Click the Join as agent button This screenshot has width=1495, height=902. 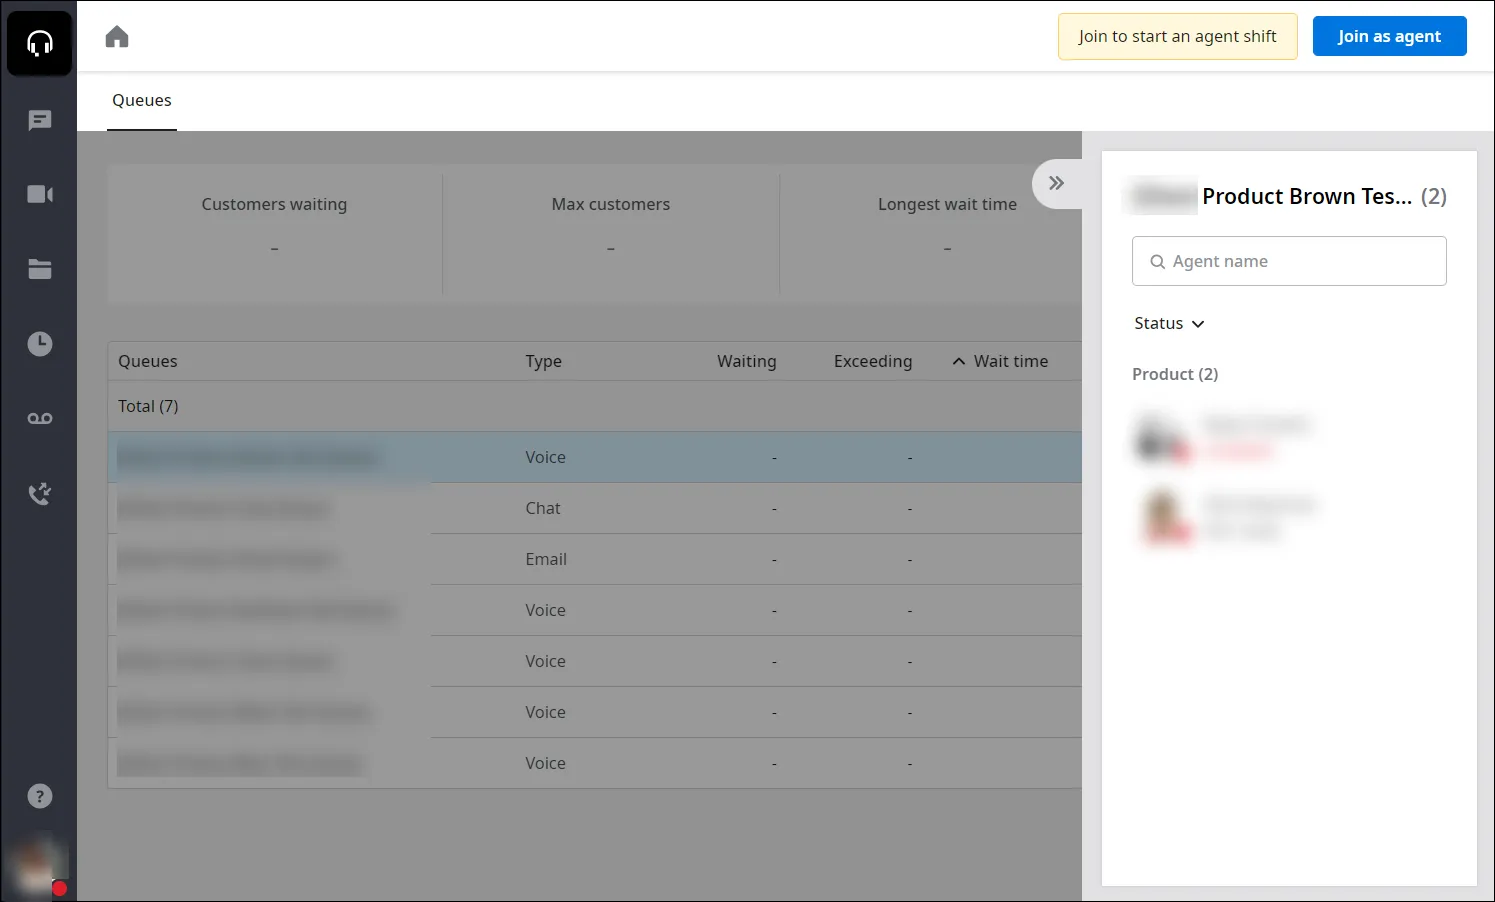pos(1390,36)
